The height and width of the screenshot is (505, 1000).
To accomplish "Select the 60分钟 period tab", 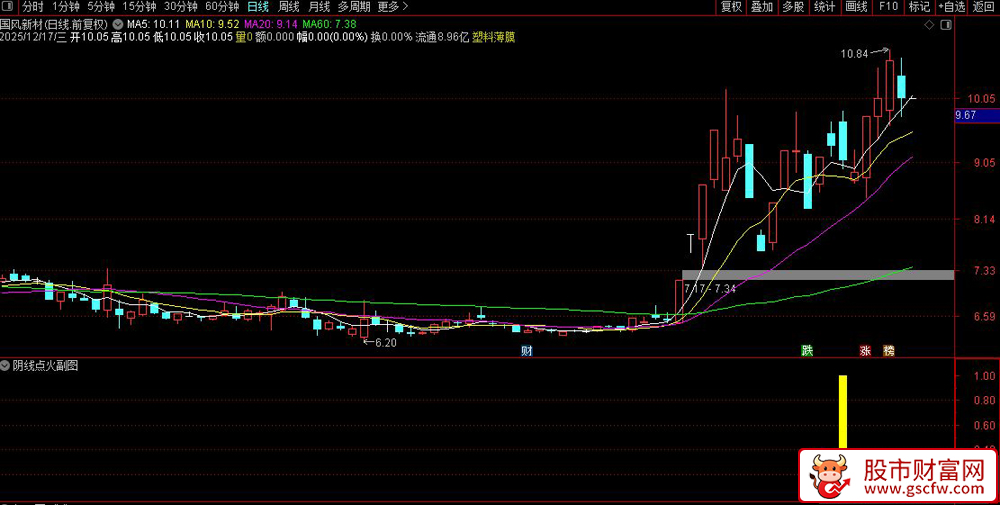I will click(222, 7).
